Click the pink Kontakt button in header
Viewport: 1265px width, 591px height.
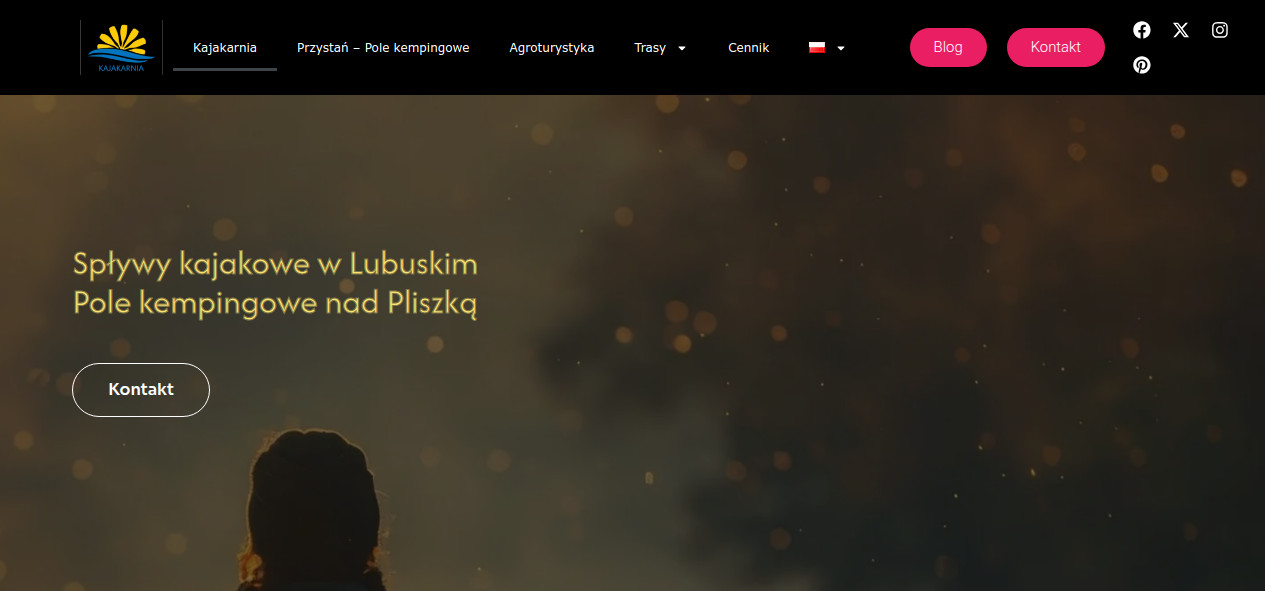point(1056,47)
